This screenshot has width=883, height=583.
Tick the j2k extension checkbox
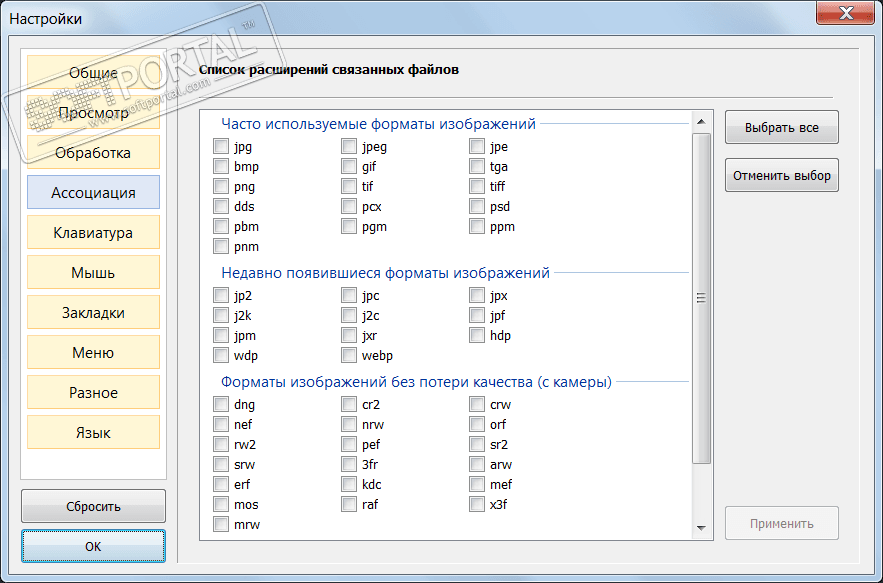pos(221,315)
